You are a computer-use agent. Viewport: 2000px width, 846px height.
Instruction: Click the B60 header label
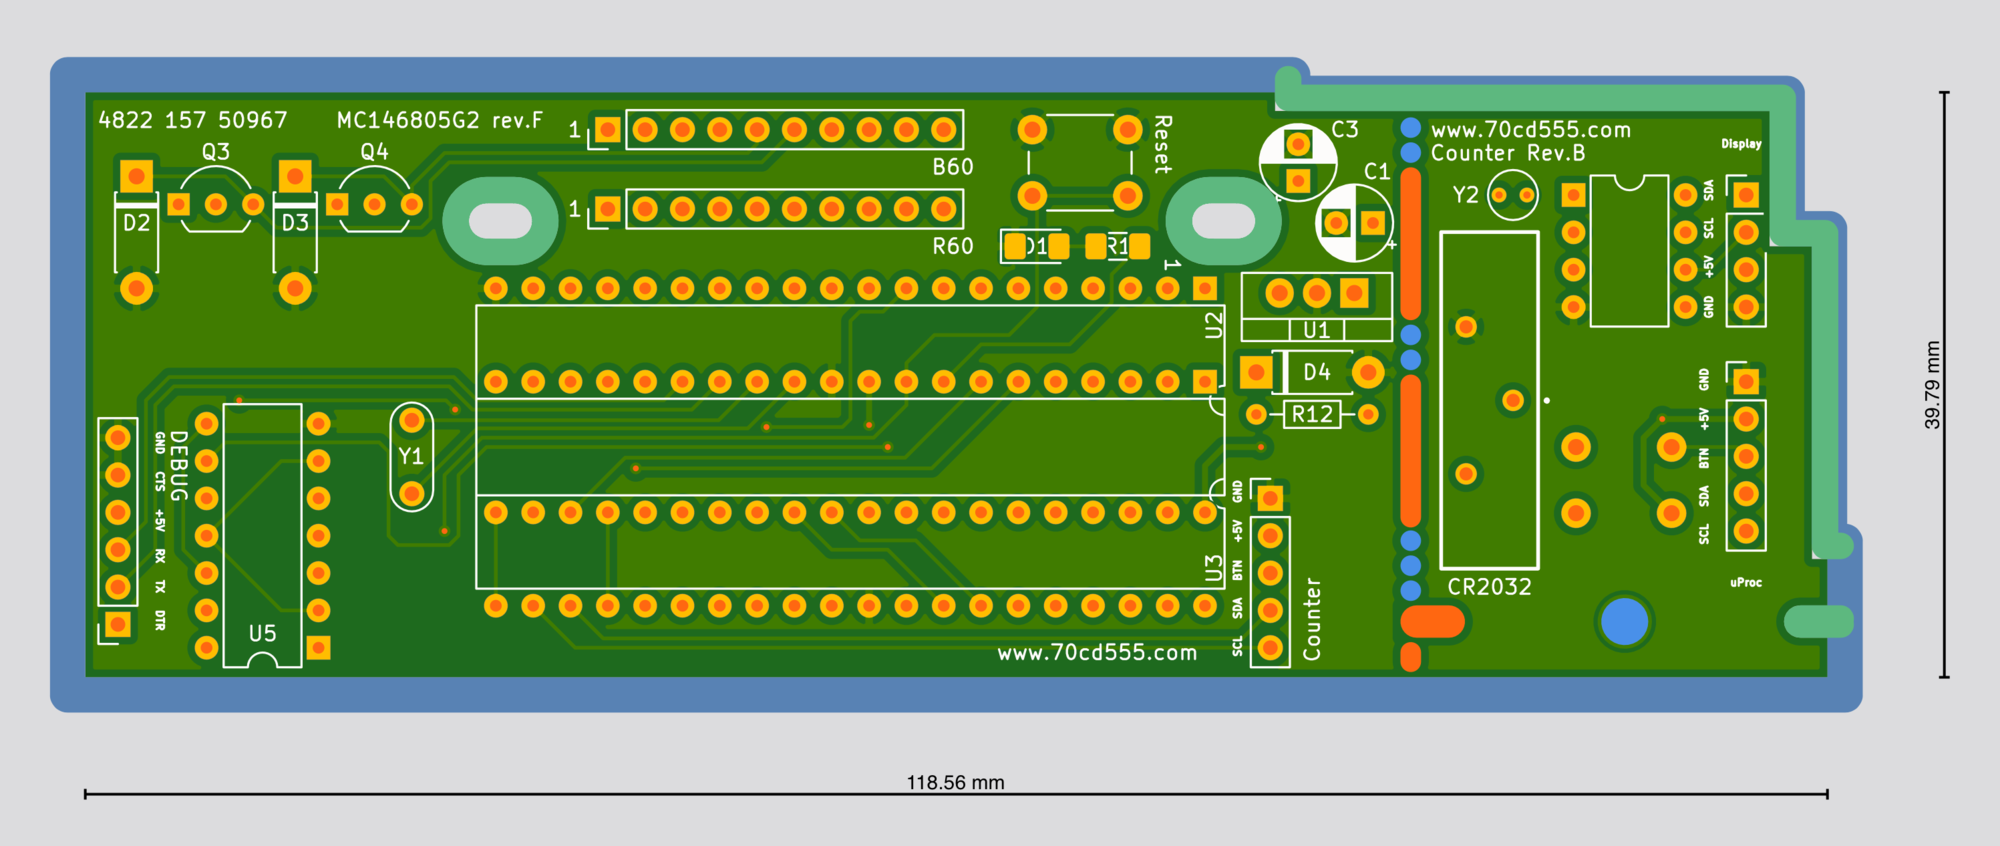[x=952, y=167]
